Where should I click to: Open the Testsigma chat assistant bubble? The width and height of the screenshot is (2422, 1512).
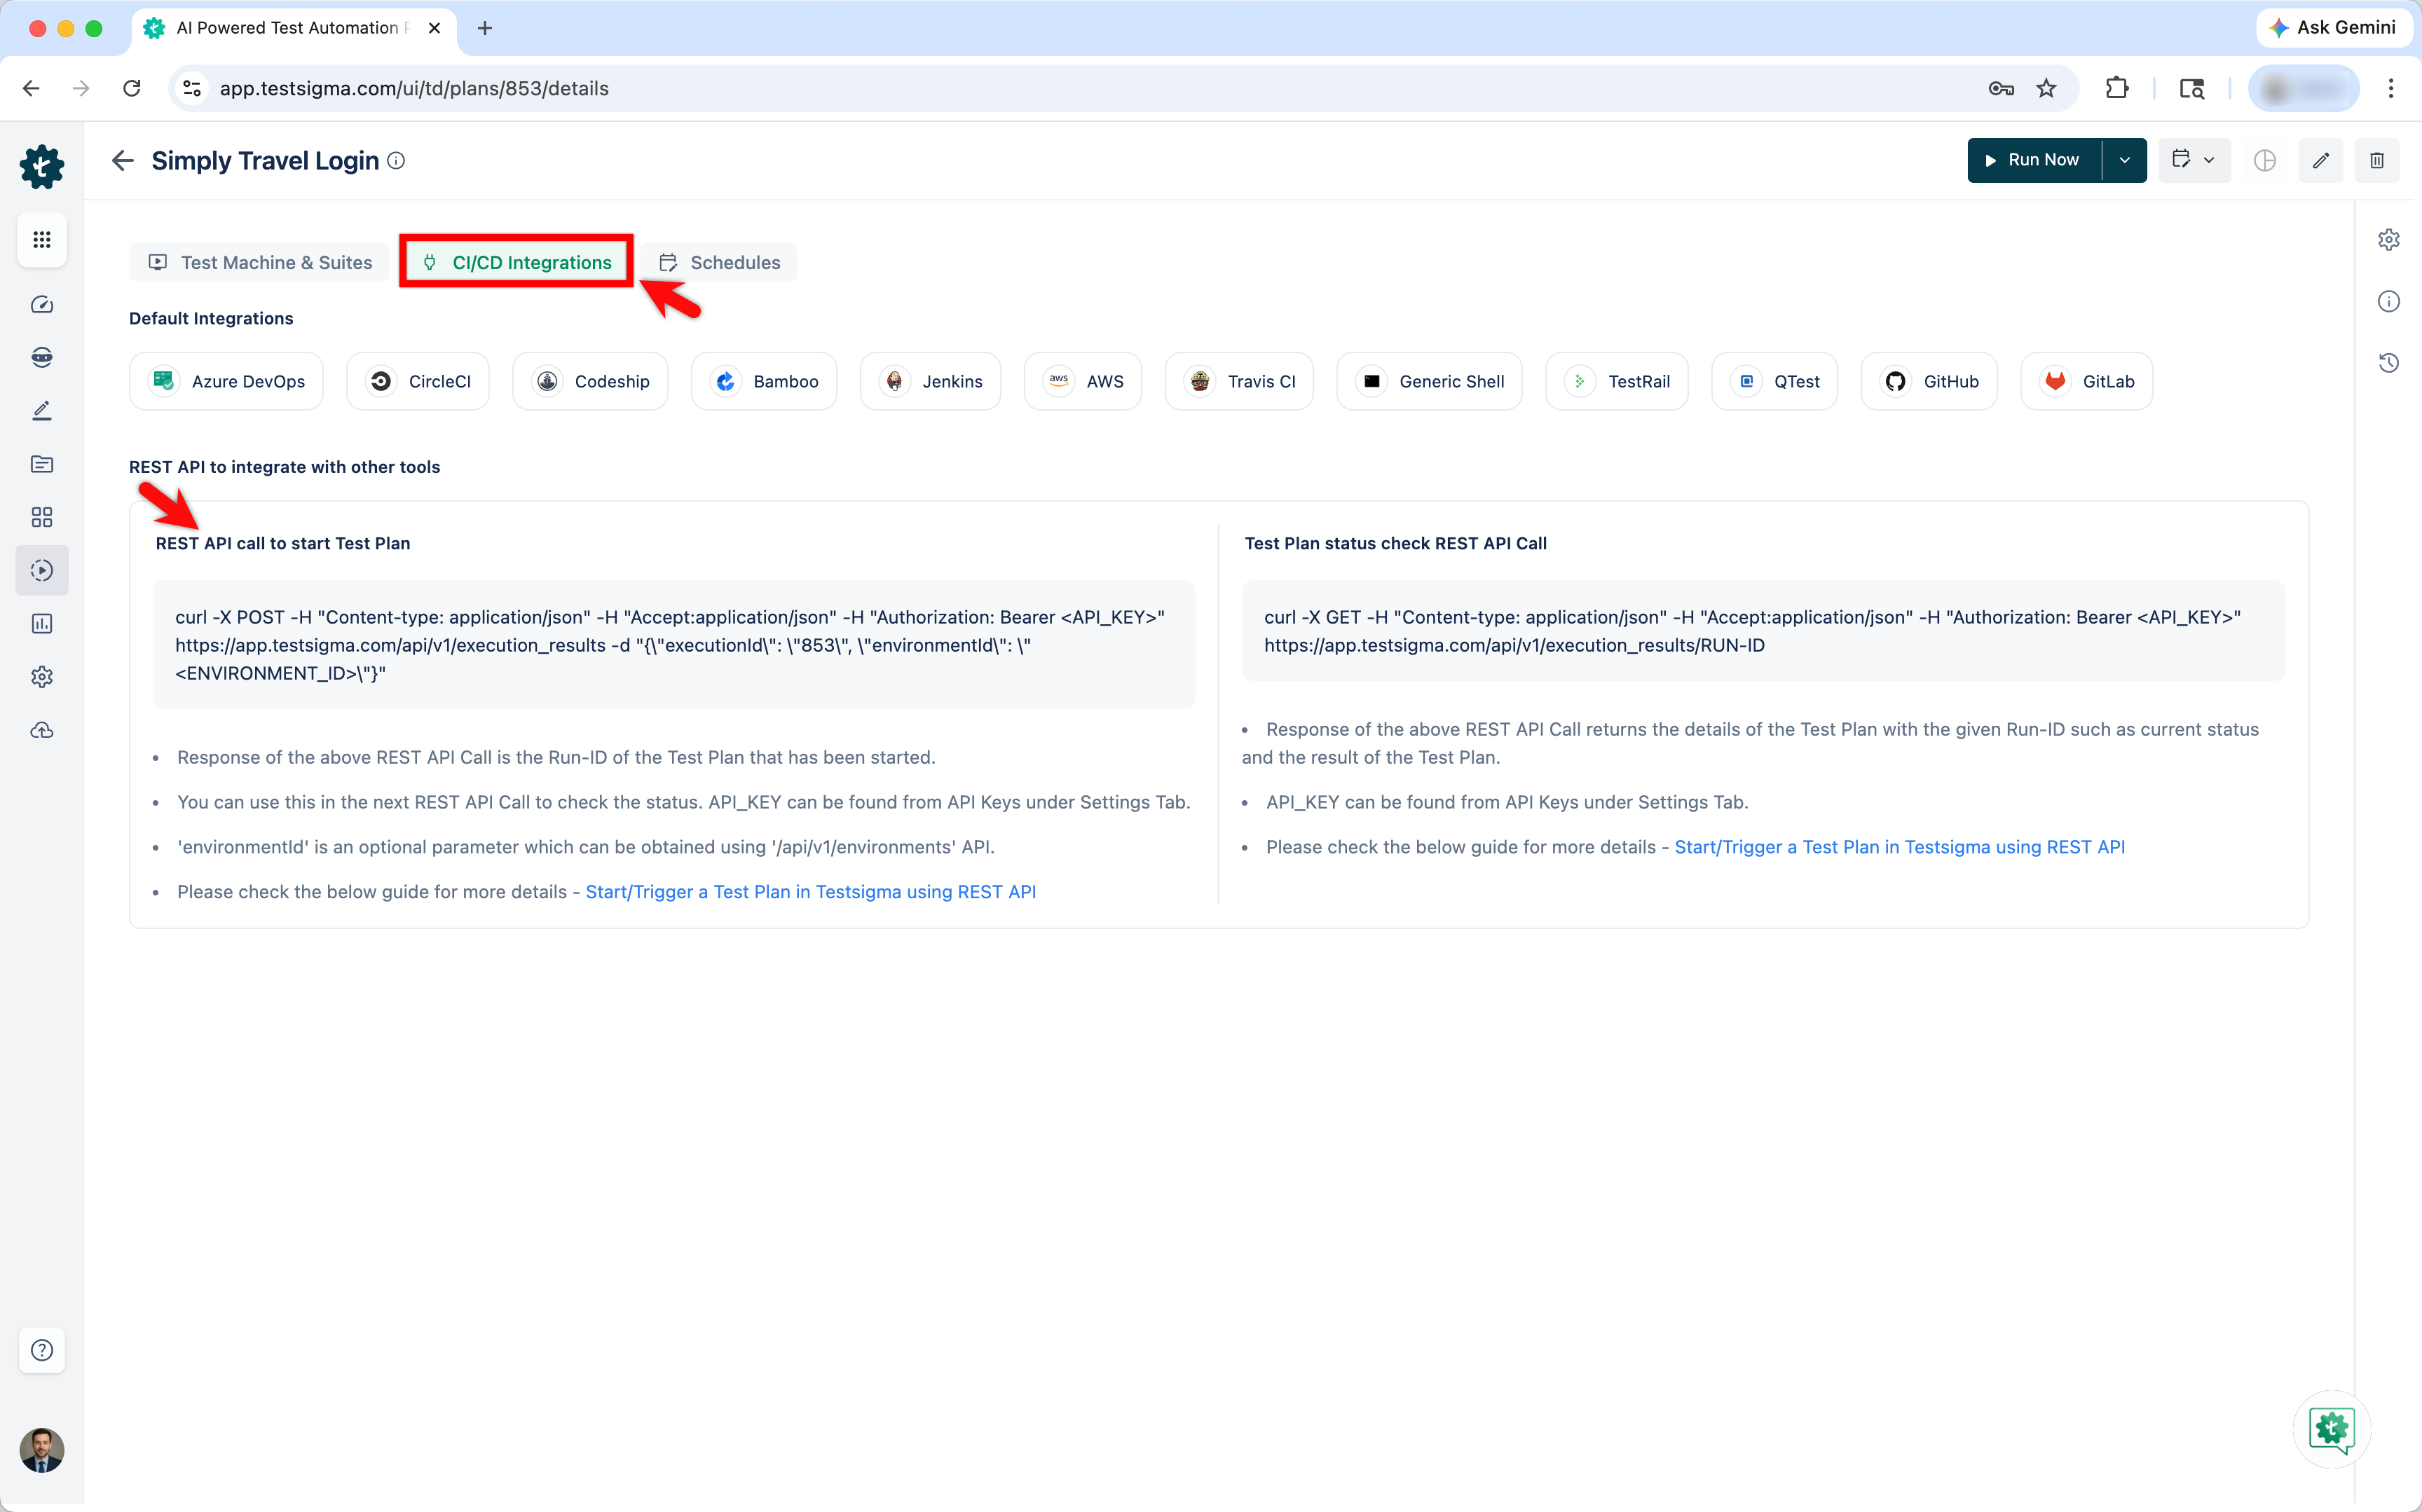pyautogui.click(x=2332, y=1429)
